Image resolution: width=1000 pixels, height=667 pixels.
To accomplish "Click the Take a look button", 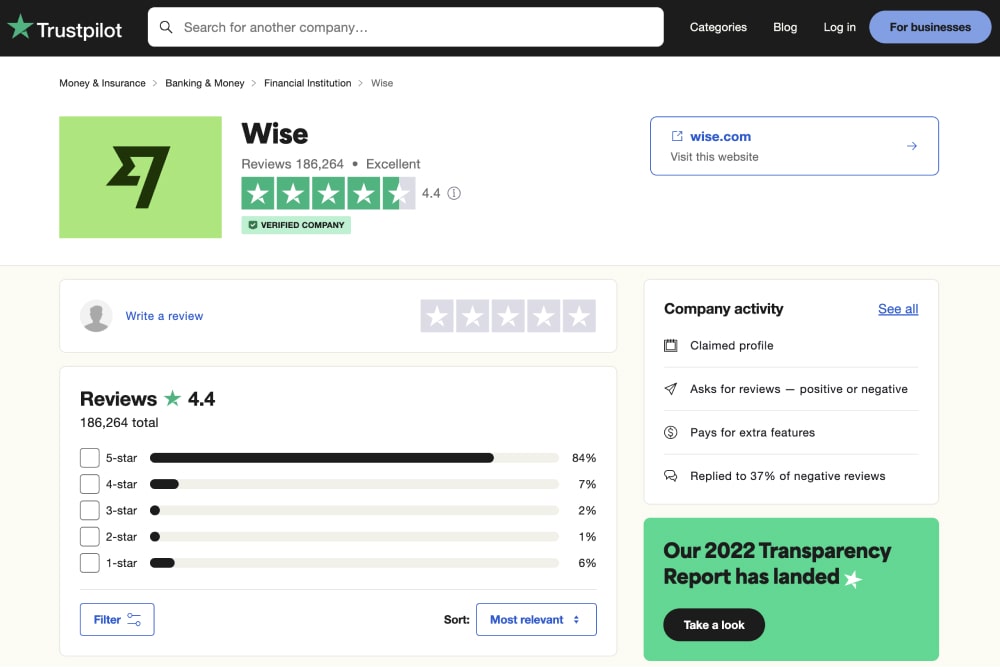I will (x=714, y=625).
